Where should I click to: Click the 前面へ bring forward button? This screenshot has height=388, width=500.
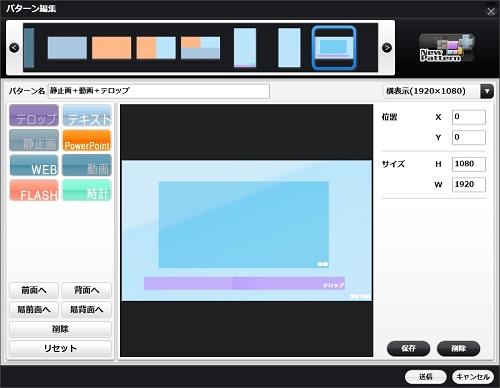coord(34,290)
